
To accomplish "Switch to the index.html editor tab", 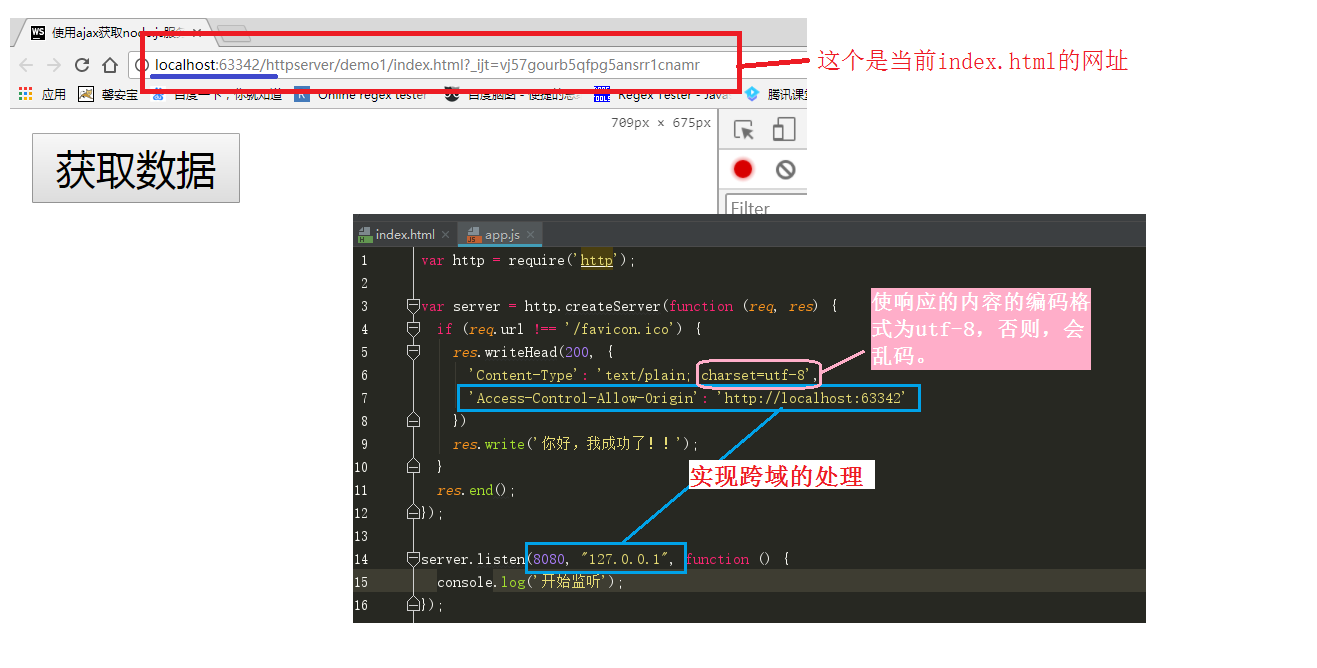I will pyautogui.click(x=405, y=235).
